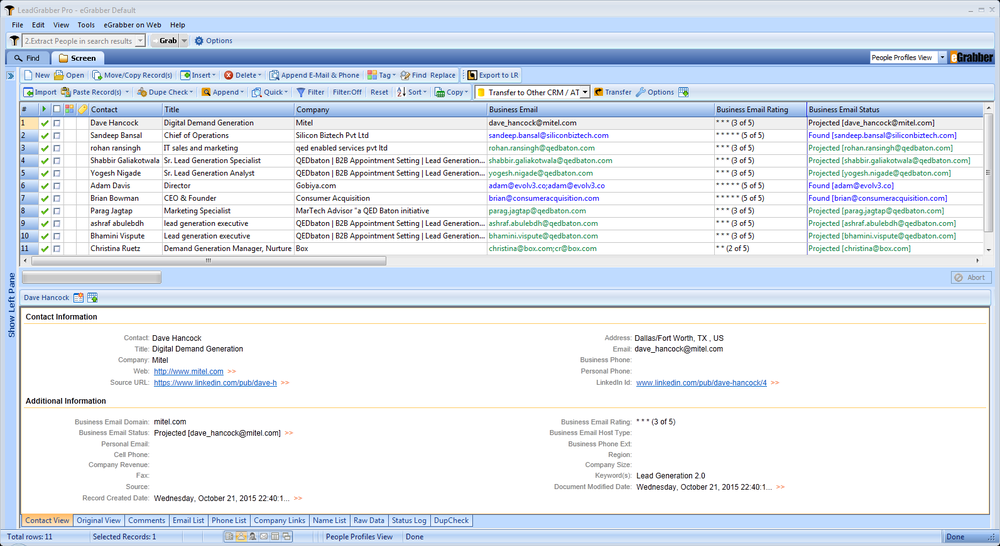The image size is (1000, 546).
Task: Open the File menu
Action: 17,25
